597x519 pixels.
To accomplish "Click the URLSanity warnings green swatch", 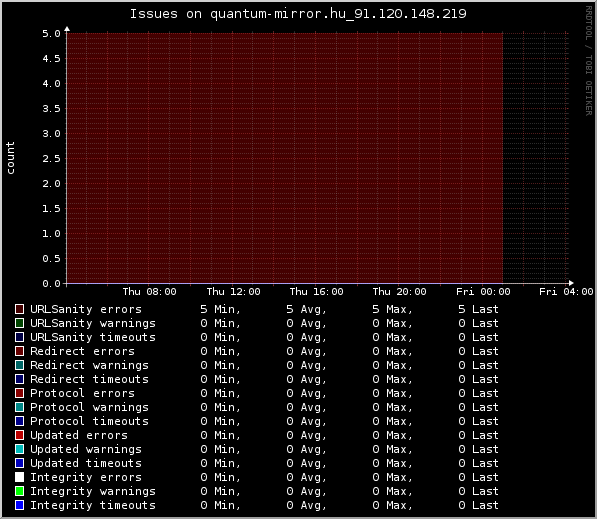I will pyautogui.click(x=19, y=323).
